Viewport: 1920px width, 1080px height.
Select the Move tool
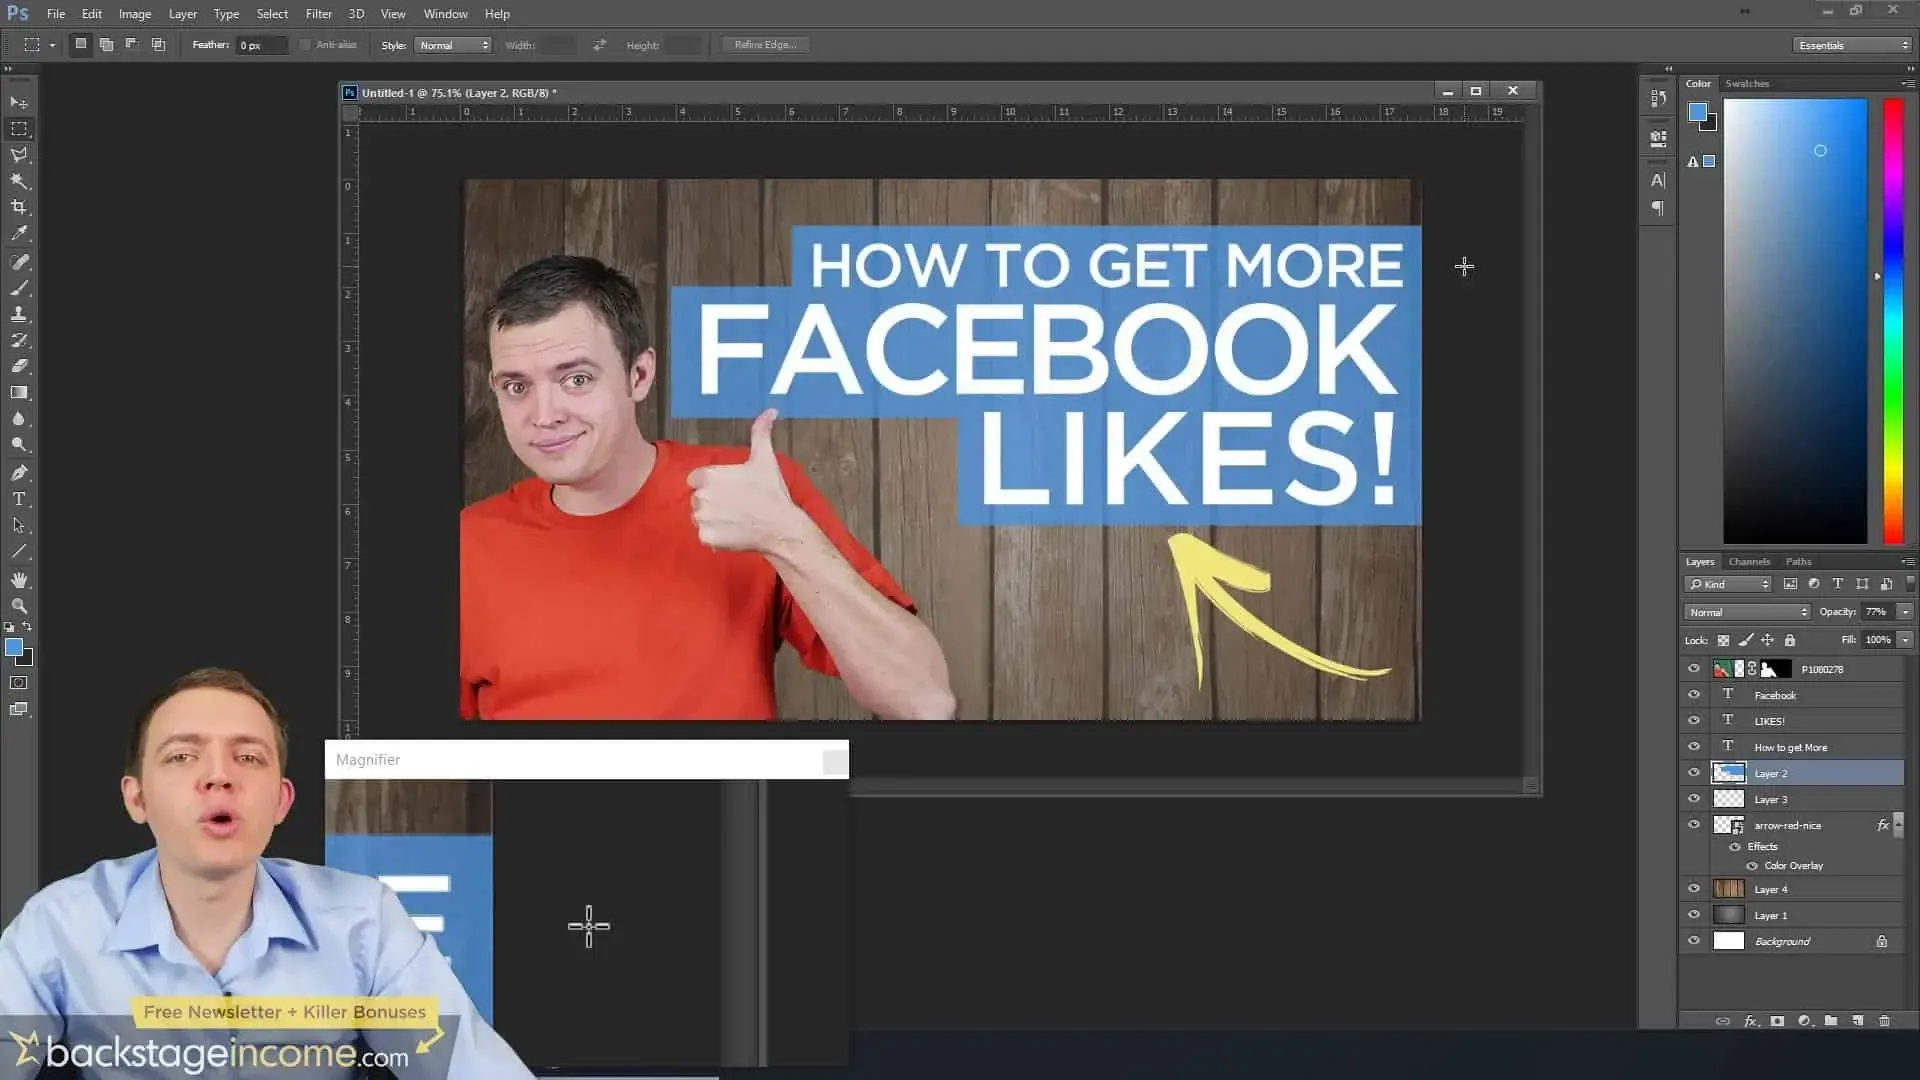[18, 103]
